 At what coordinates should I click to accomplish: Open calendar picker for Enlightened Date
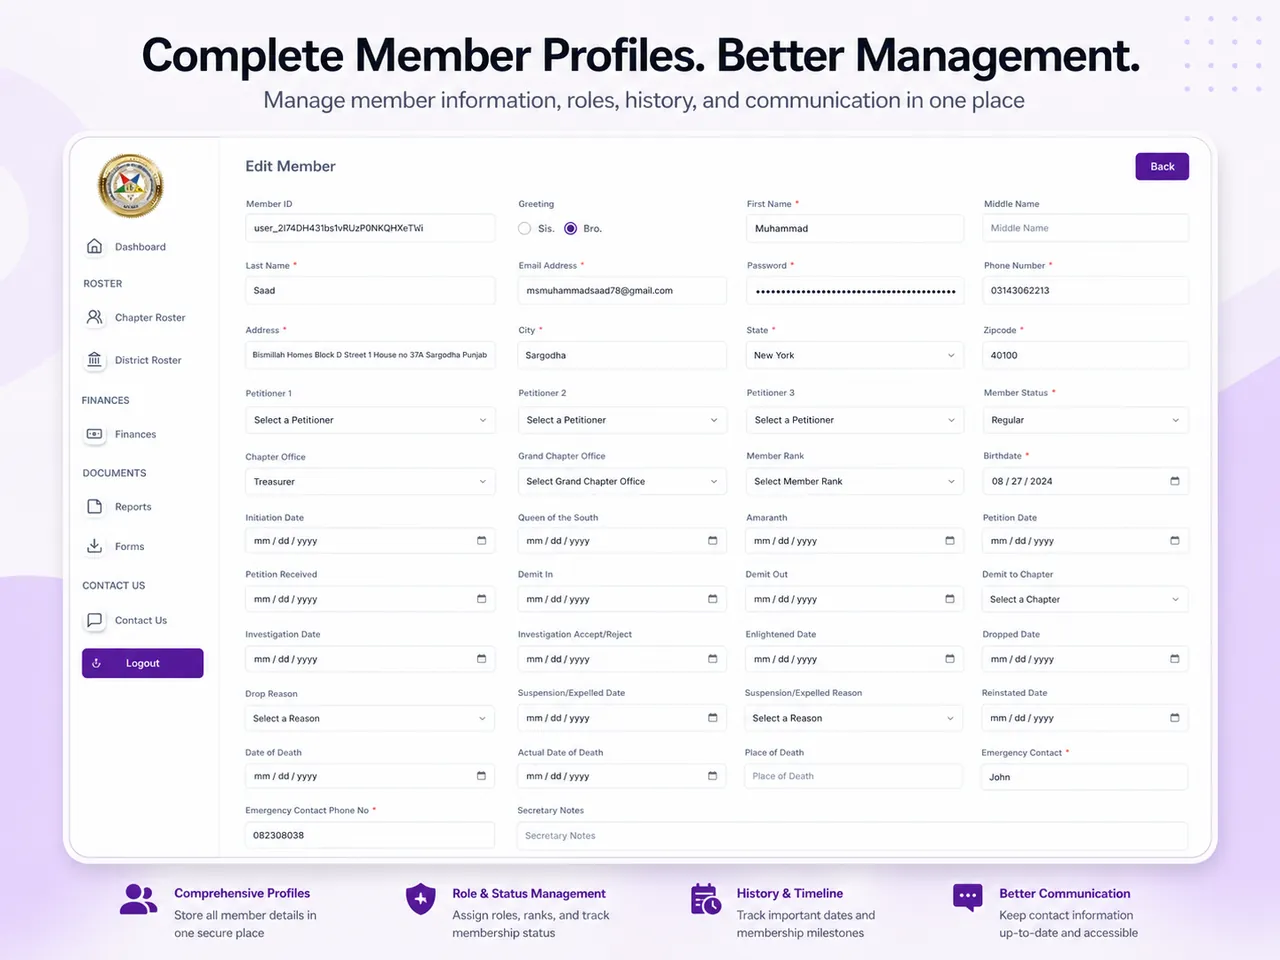coord(949,659)
